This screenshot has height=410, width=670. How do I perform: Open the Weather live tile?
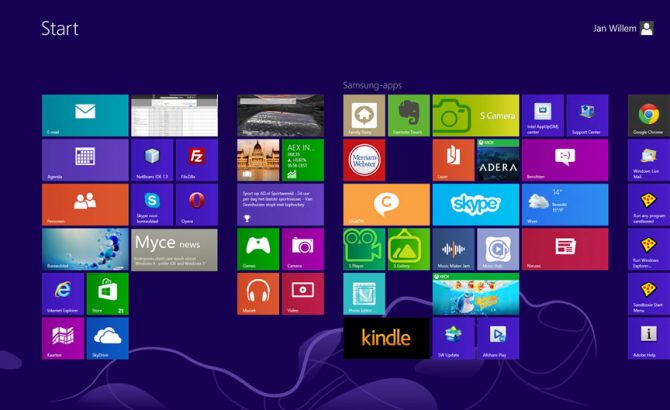coord(565,205)
